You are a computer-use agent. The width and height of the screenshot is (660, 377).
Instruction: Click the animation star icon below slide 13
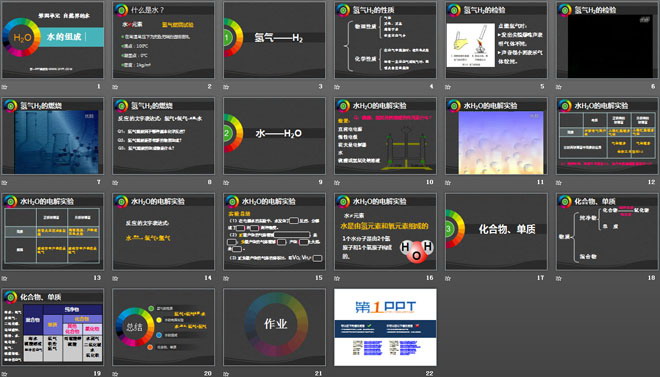point(5,278)
